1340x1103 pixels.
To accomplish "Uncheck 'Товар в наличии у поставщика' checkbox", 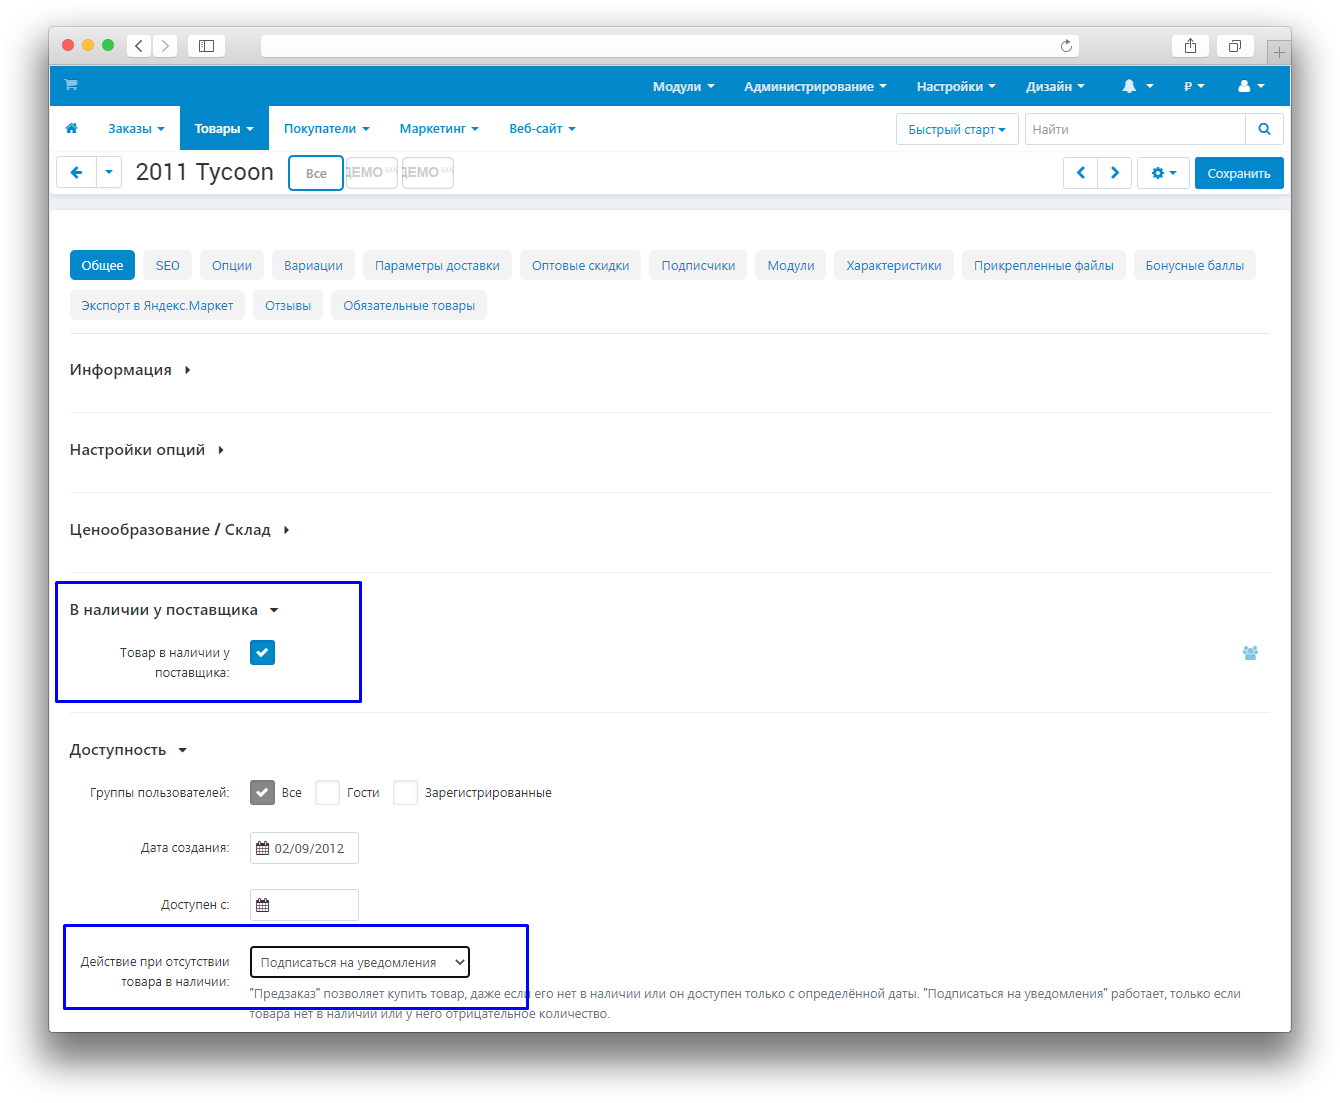I will click(x=262, y=653).
